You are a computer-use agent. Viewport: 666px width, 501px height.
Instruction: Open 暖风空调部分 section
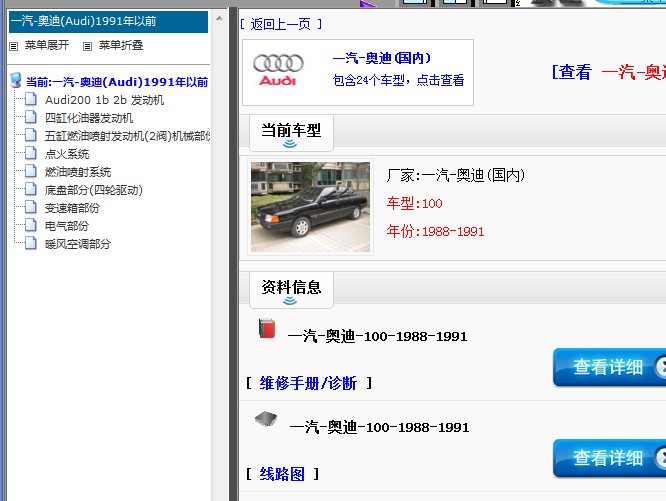pyautogui.click(x=78, y=244)
